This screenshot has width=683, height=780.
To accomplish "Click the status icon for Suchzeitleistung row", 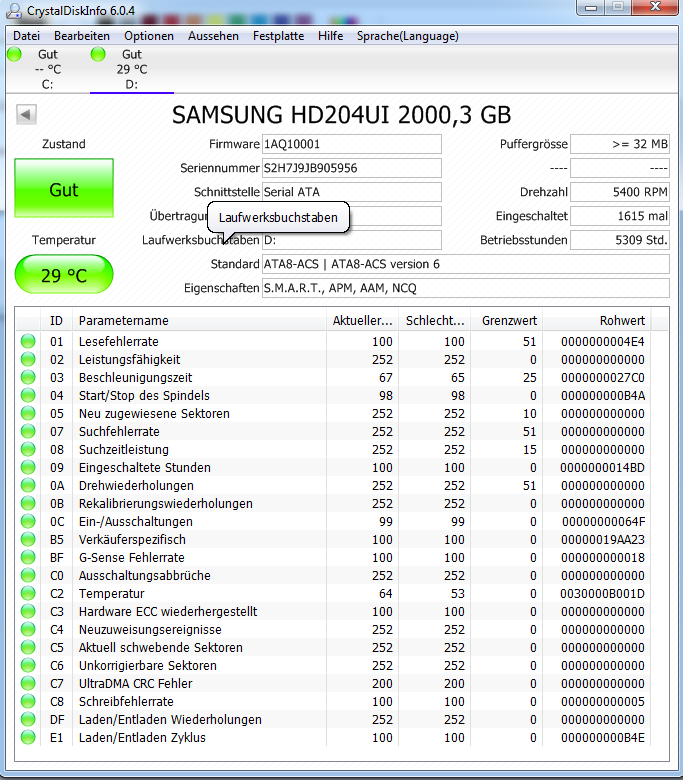I will click(28, 449).
